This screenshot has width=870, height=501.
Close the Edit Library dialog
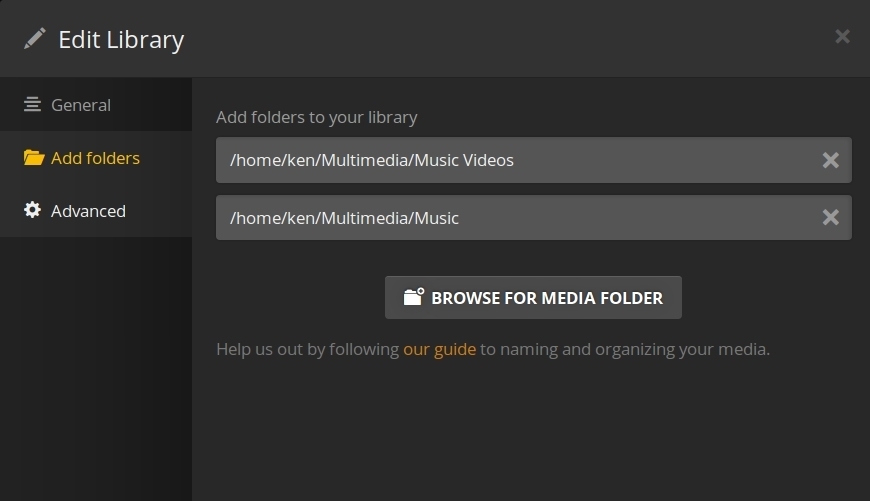(x=842, y=37)
